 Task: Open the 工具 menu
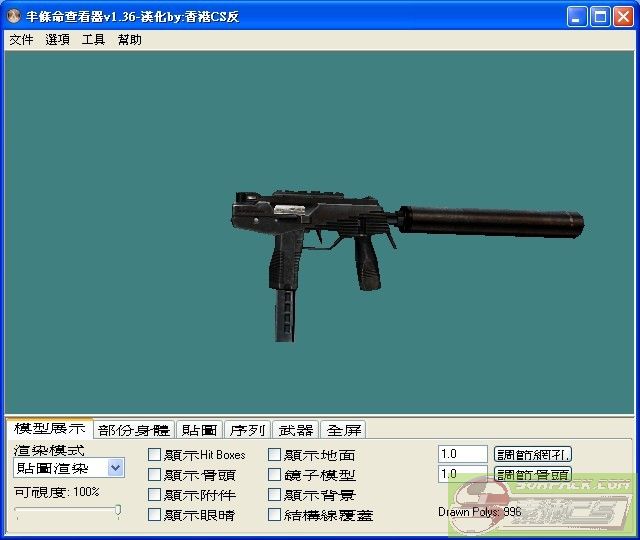[93, 40]
